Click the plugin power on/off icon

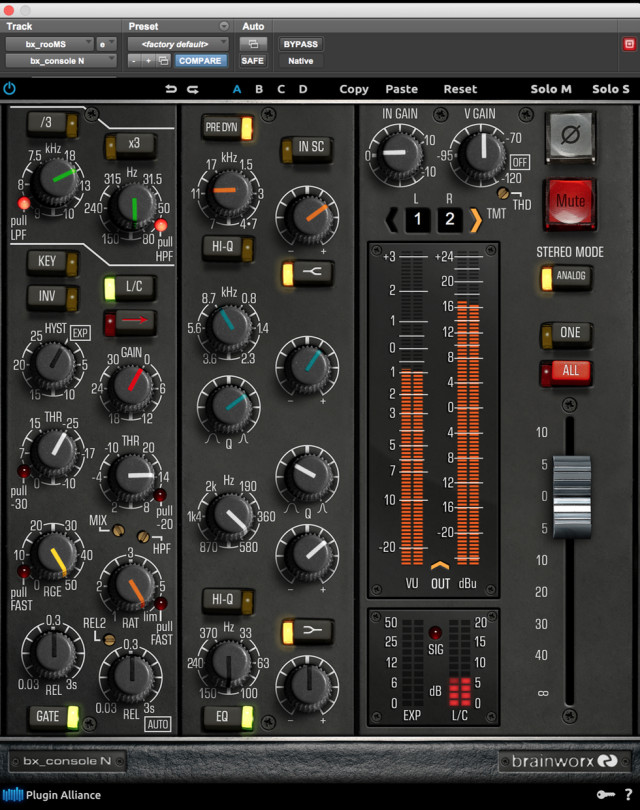tap(10, 89)
